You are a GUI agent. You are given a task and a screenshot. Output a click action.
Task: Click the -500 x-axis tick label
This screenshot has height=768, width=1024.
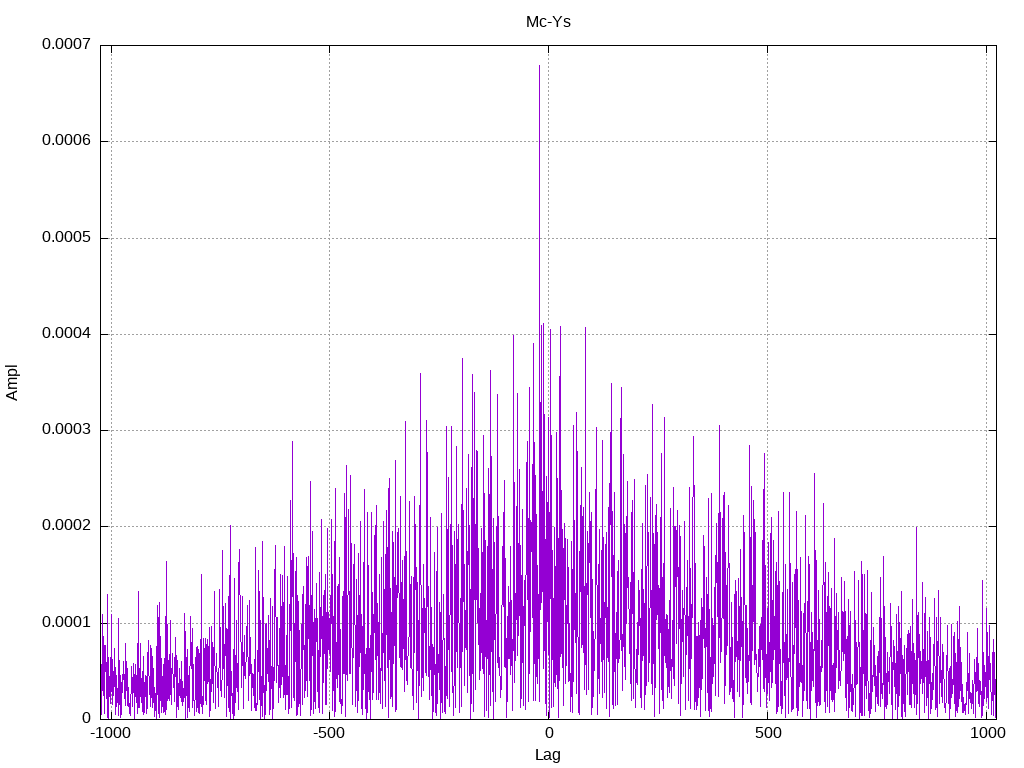click(x=328, y=733)
